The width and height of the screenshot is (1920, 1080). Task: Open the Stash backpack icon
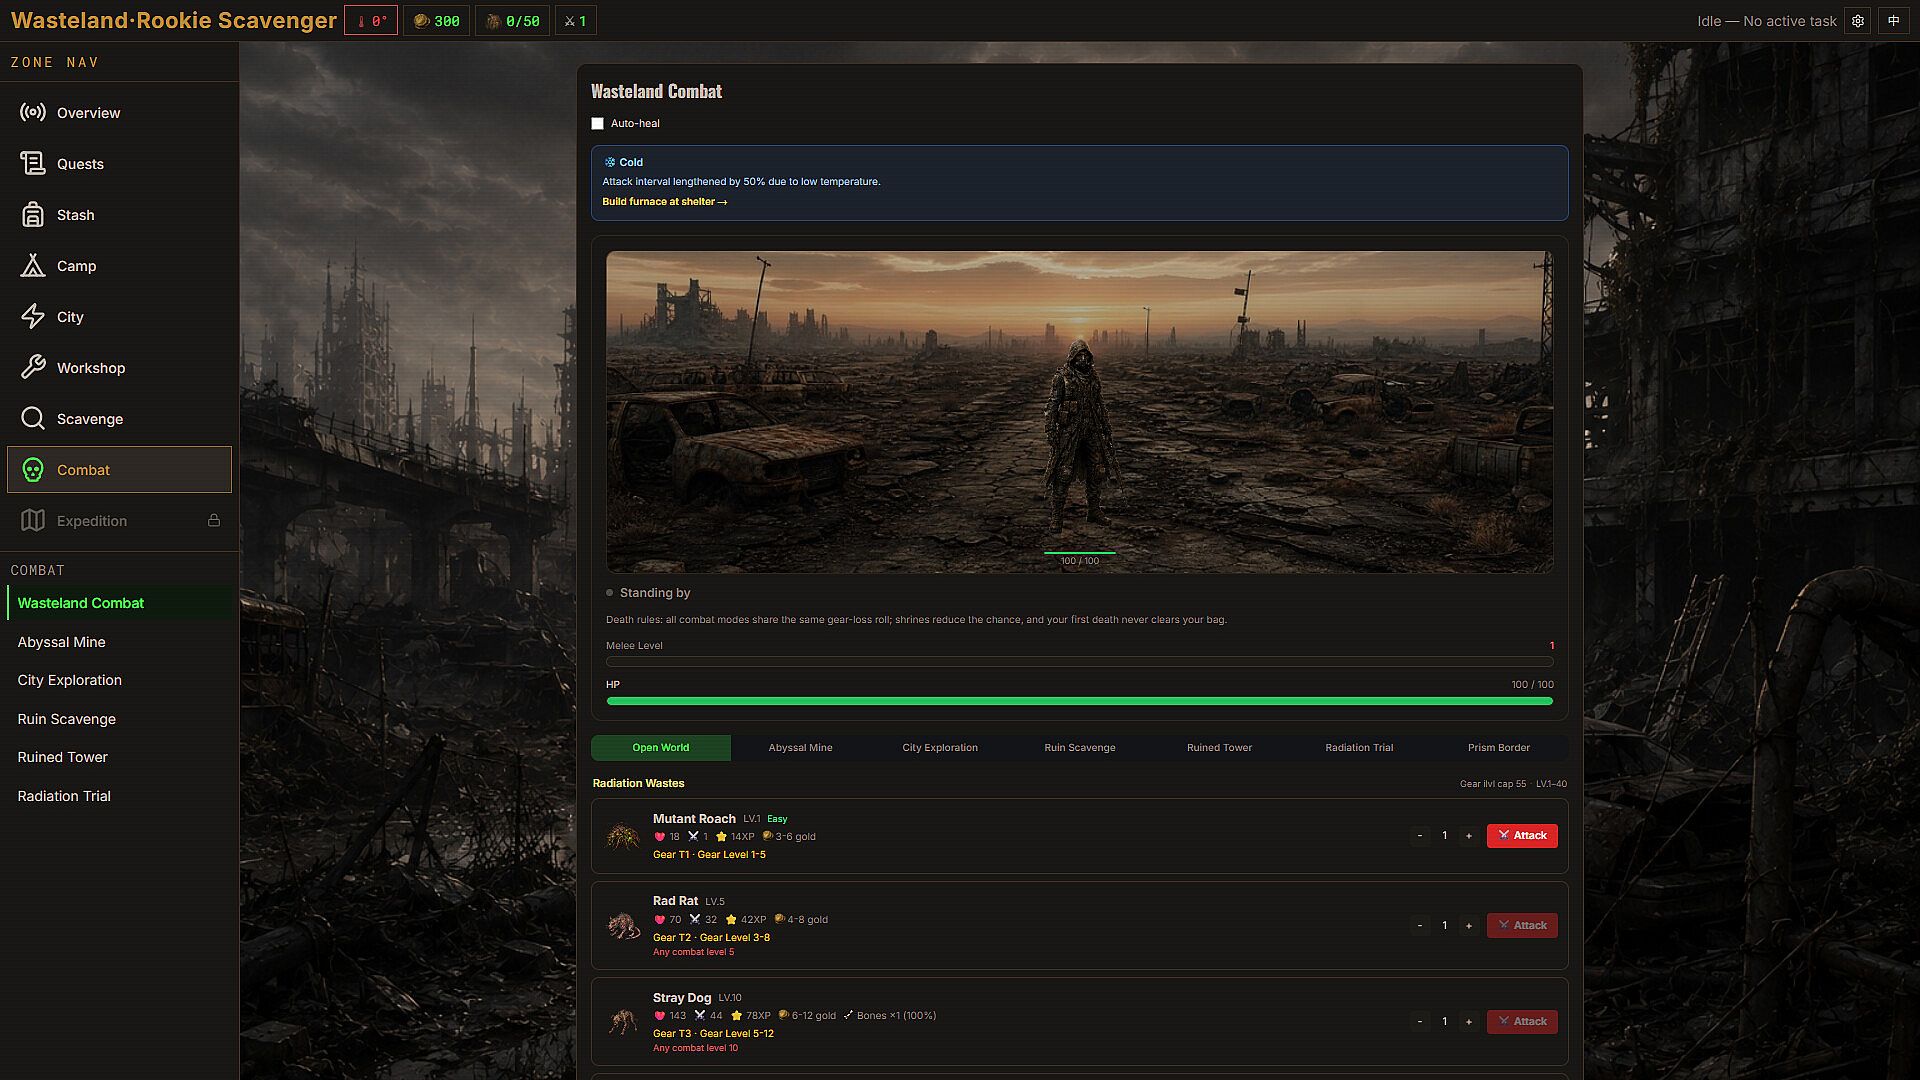[33, 215]
